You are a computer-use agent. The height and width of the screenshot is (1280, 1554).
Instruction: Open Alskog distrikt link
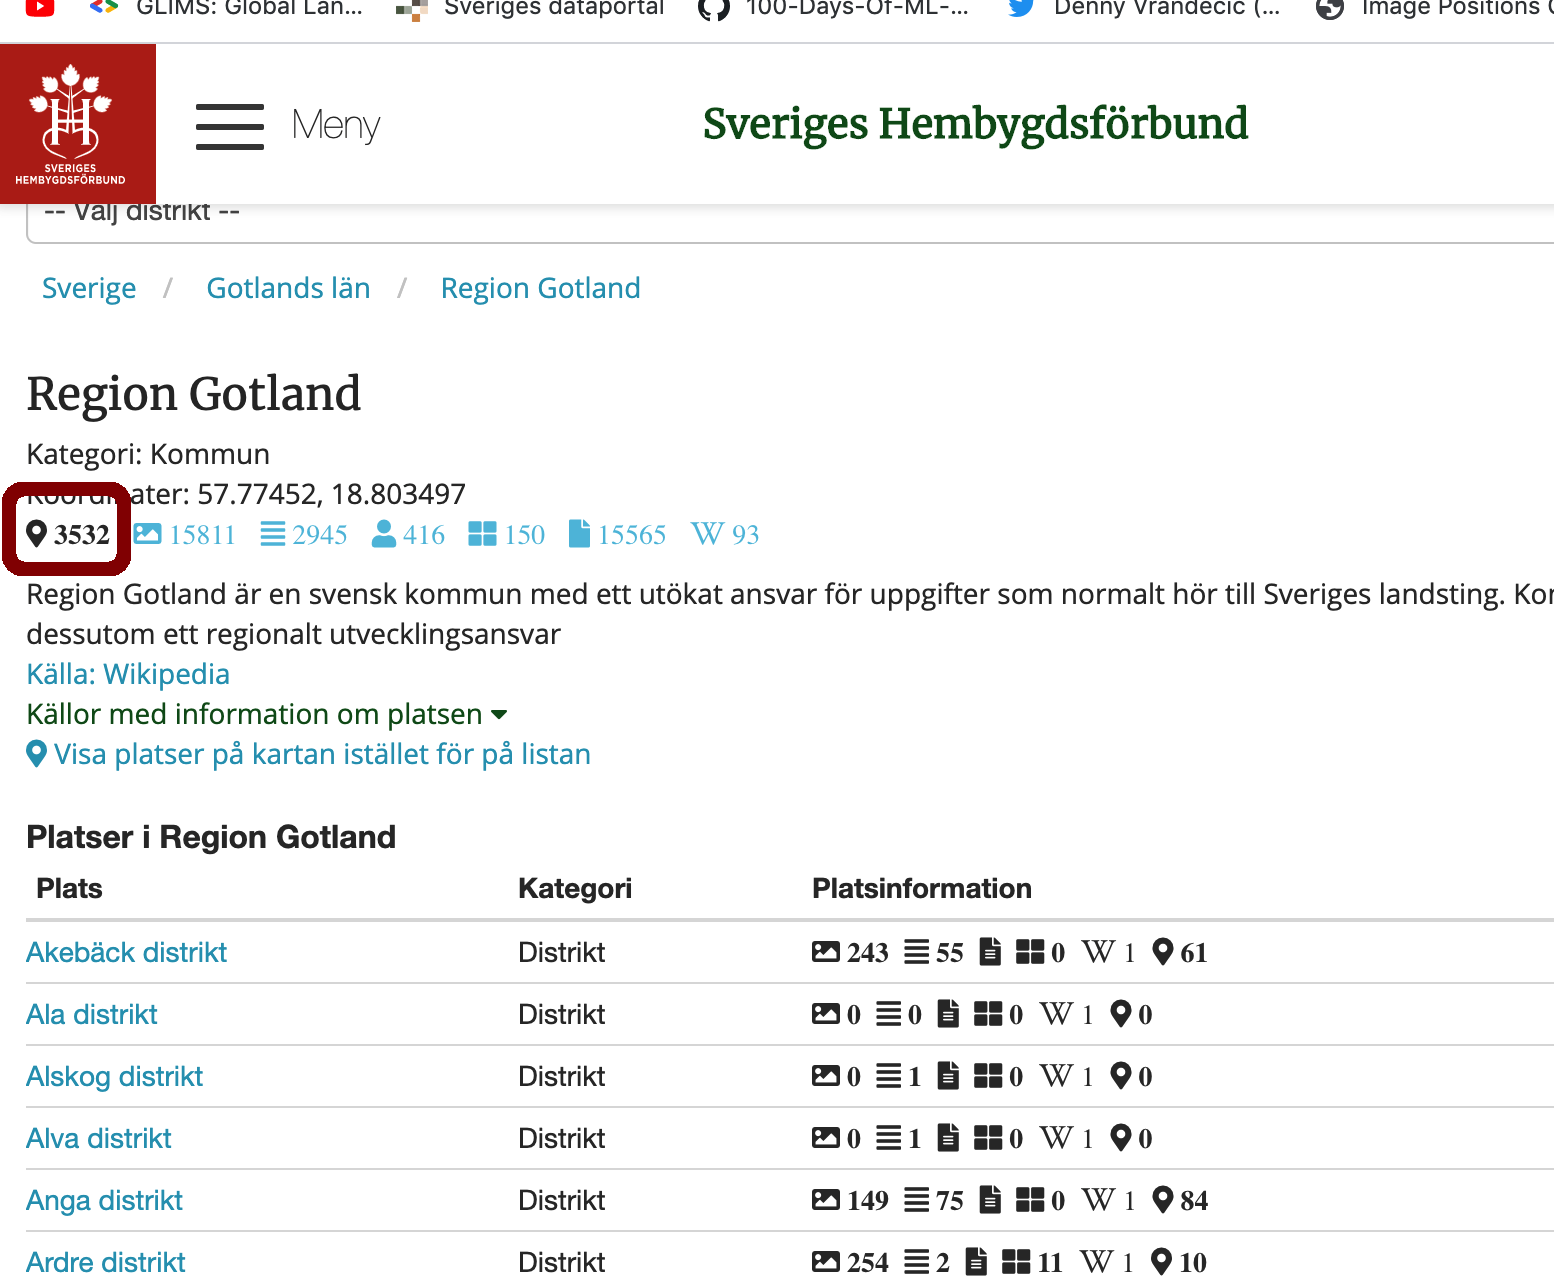click(x=115, y=1076)
